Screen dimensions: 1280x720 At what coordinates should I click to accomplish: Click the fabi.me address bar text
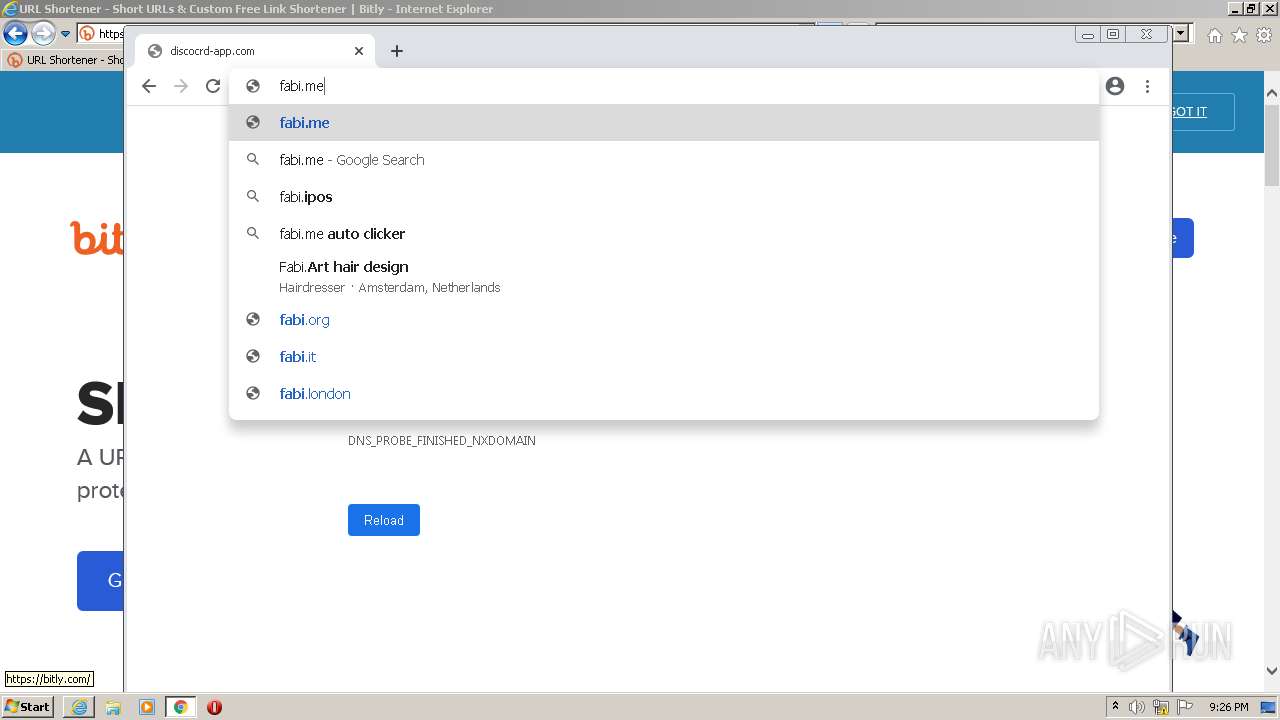[301, 86]
